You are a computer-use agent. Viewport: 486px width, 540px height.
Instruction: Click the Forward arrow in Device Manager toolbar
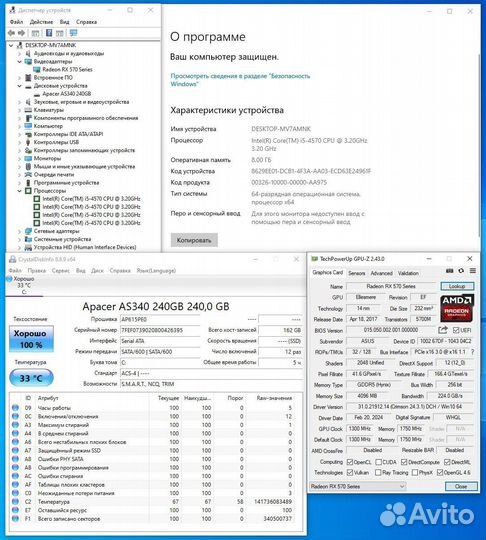tap(21, 33)
